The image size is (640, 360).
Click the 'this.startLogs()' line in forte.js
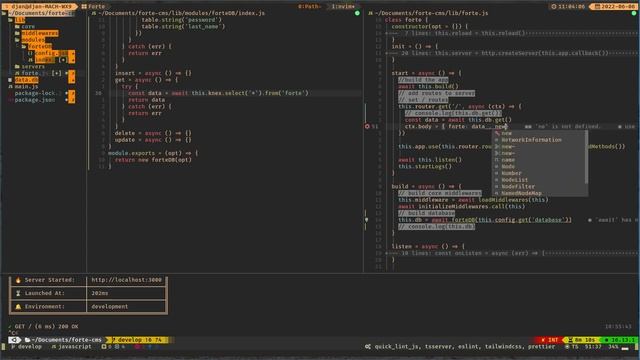(x=425, y=167)
